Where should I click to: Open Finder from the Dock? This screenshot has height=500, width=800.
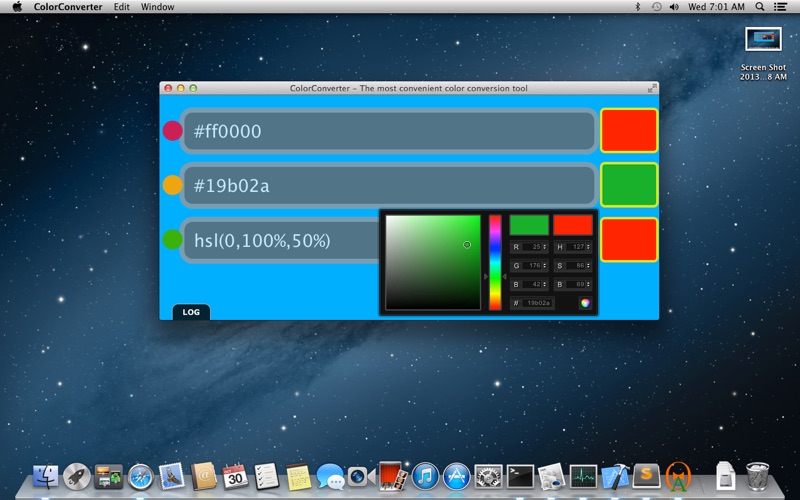pos(45,477)
